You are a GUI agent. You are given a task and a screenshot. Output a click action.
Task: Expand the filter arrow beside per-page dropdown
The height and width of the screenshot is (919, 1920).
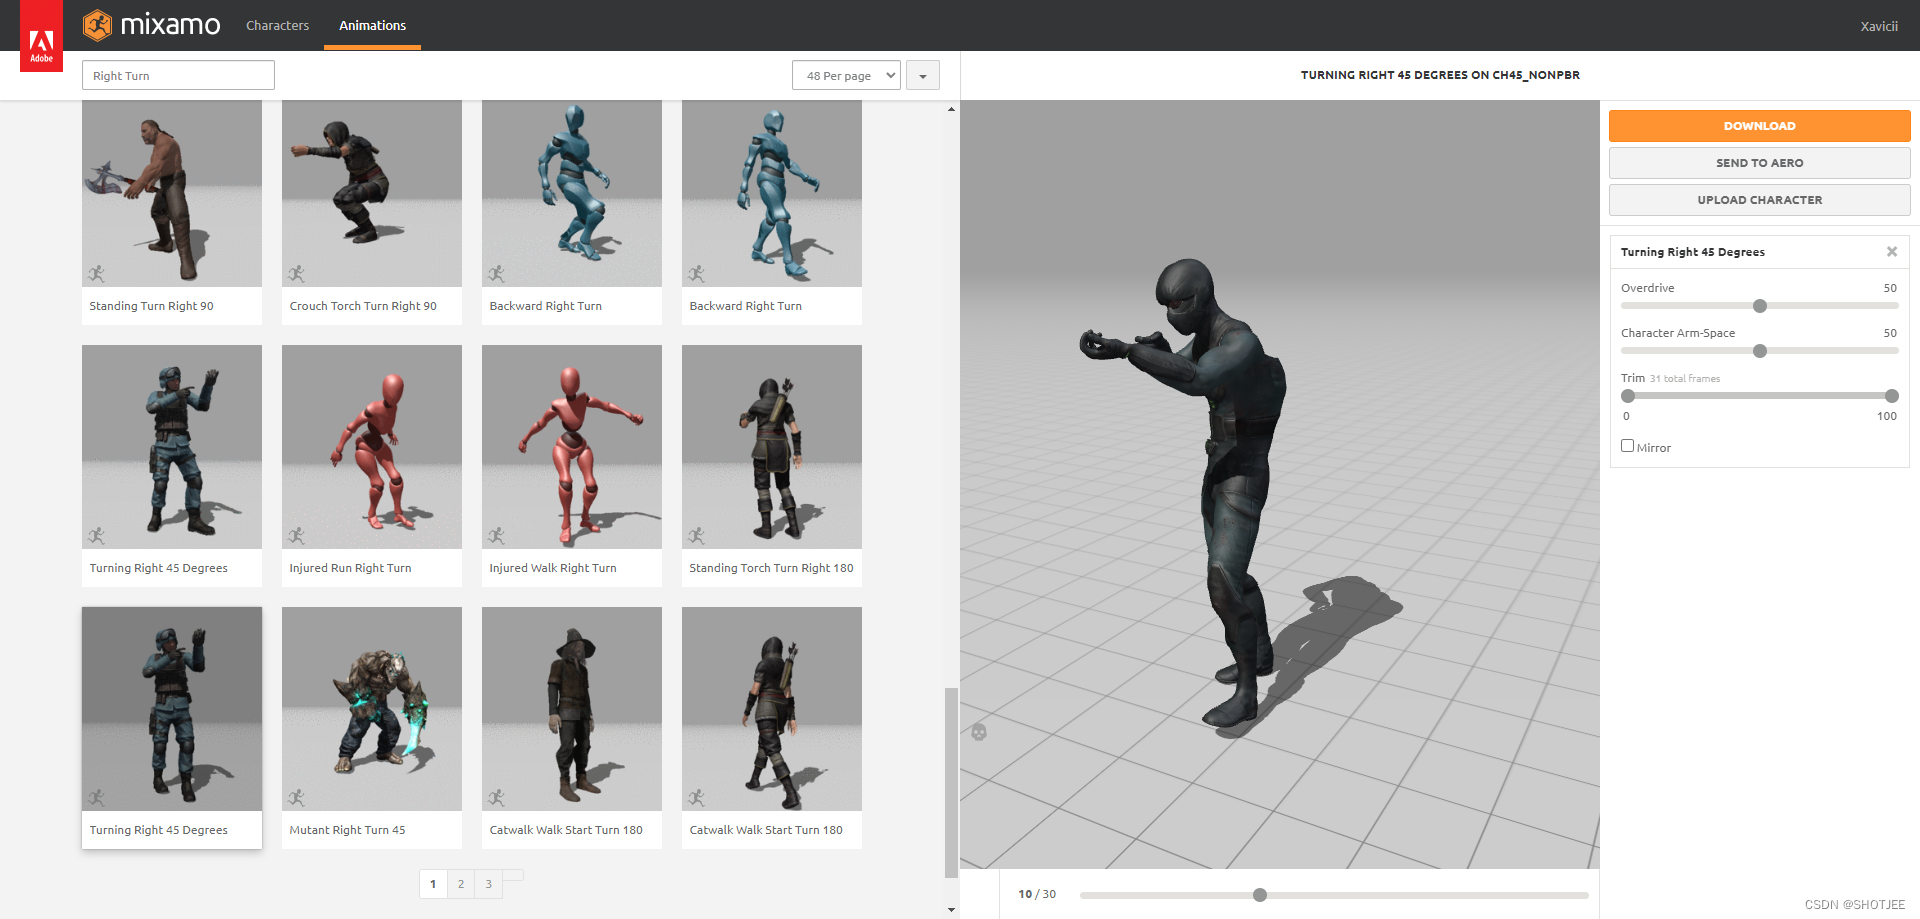click(x=923, y=75)
